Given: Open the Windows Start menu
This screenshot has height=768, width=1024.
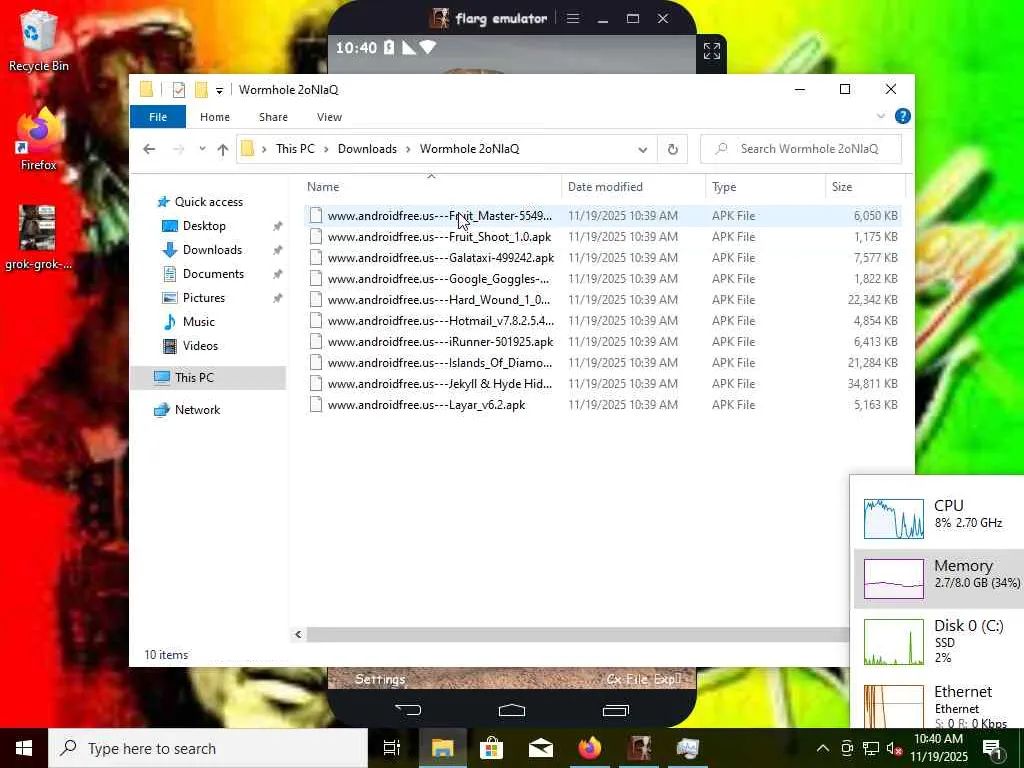Looking at the screenshot, I should point(24,748).
